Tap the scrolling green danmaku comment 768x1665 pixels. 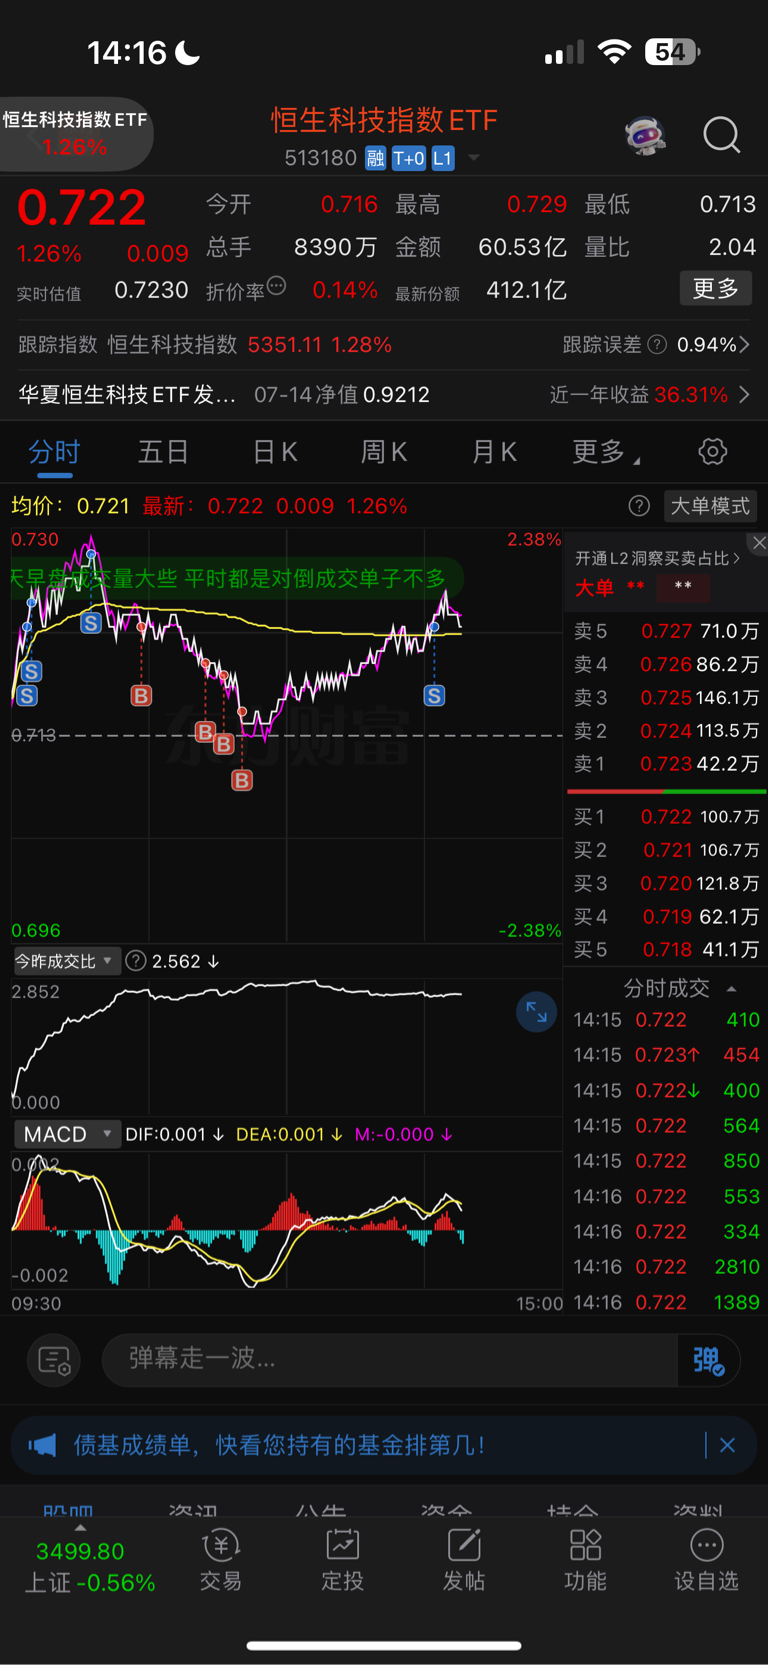236,578
